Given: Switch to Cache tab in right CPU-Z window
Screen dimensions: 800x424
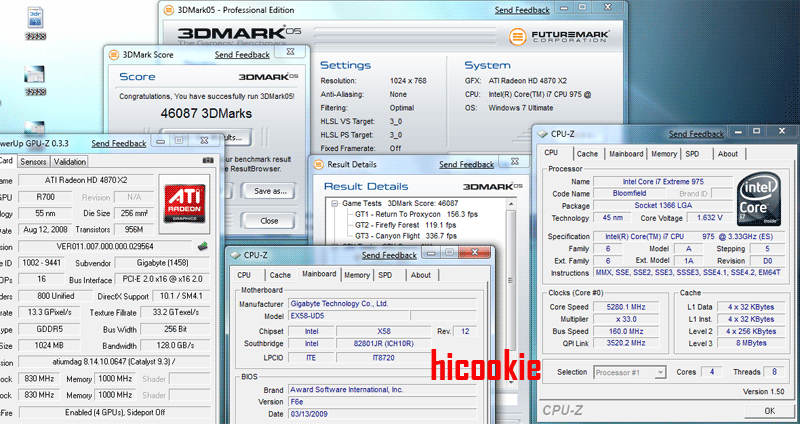Looking at the screenshot, I should (587, 154).
